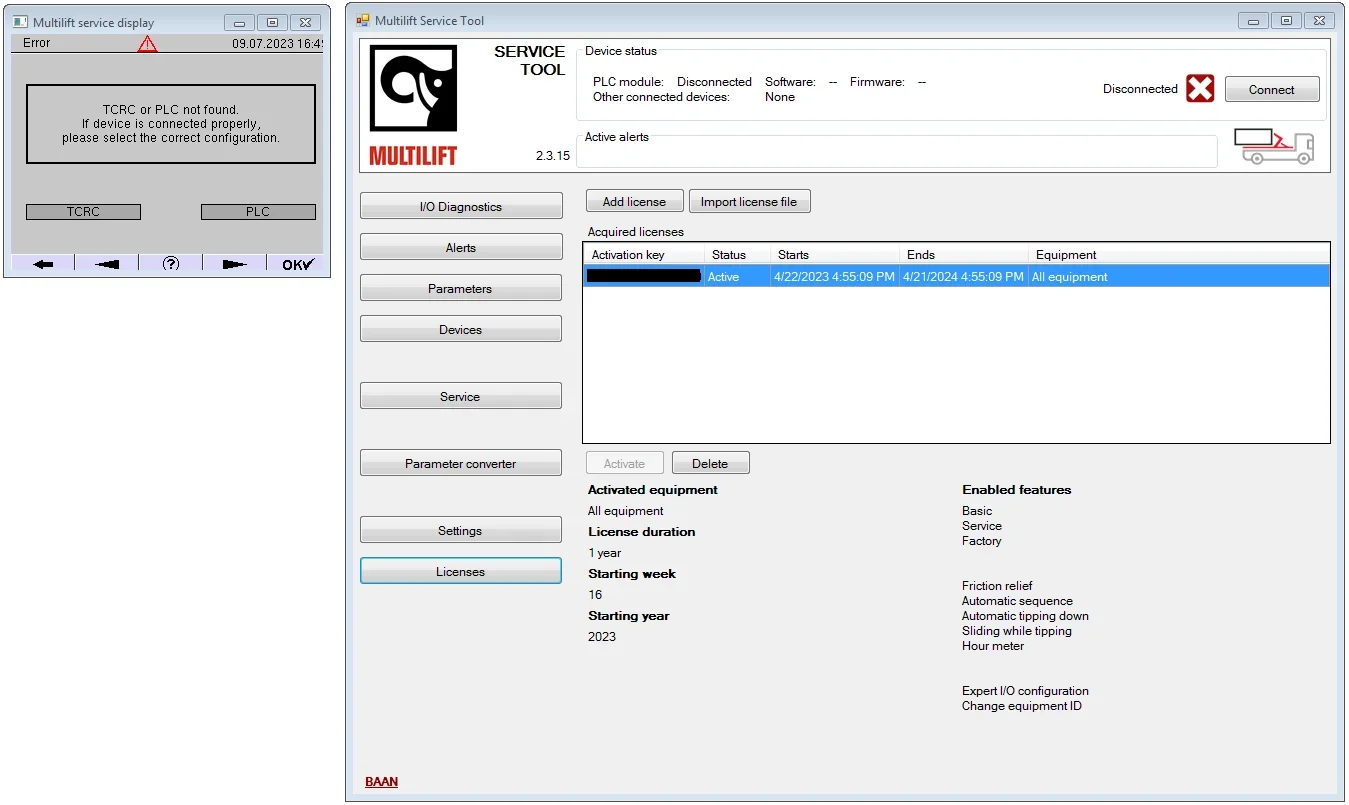This screenshot has height=805, width=1349.
Task: Click the 'Hour meter' feature
Action: tap(993, 646)
